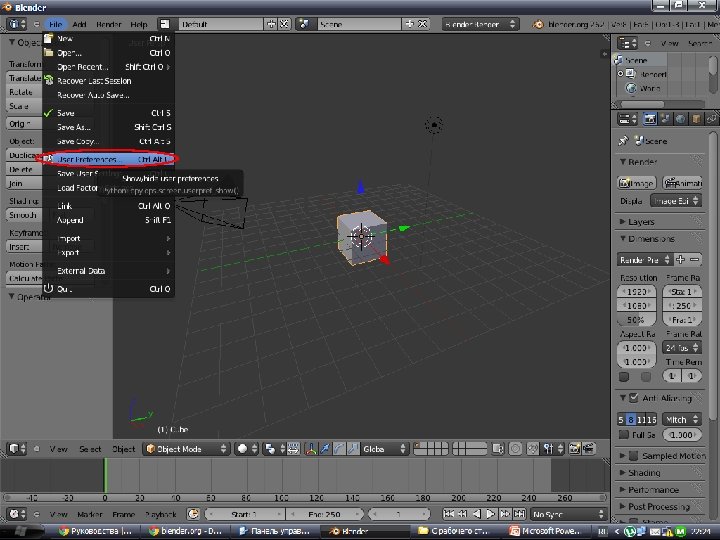The image size is (720, 540).
Task: Delete the screen layout with X icon
Action: 285,24
